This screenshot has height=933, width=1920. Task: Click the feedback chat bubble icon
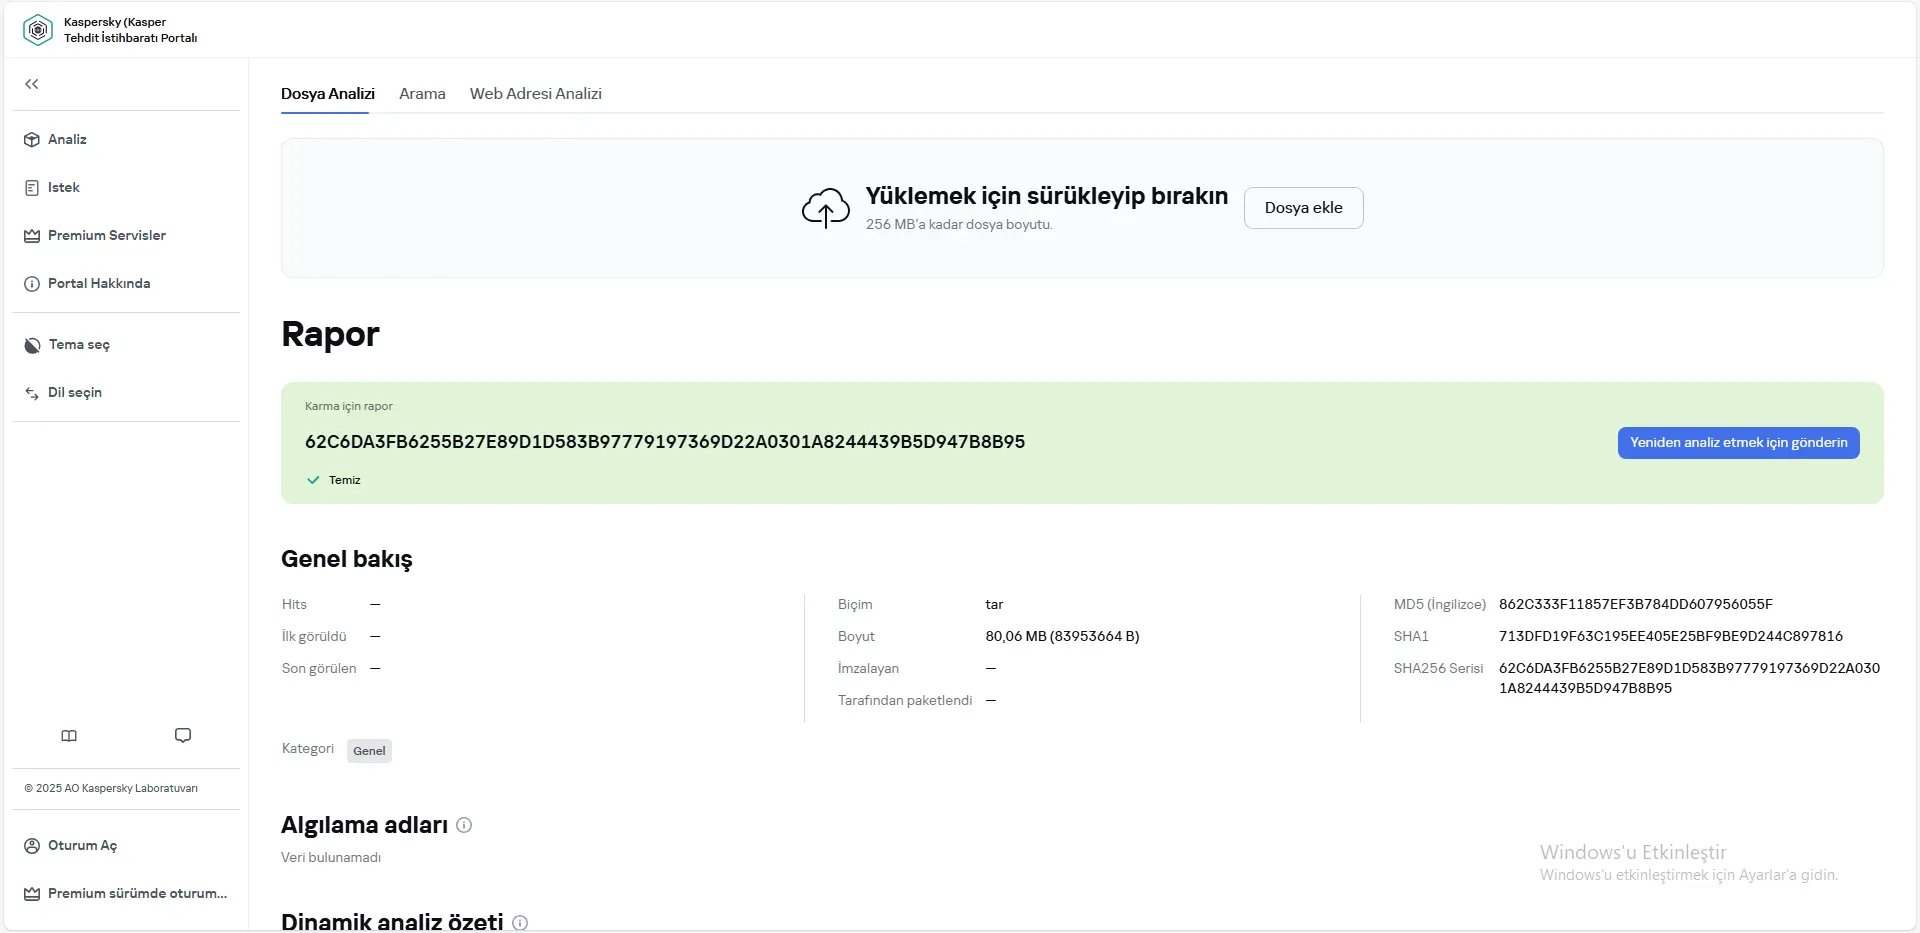[x=183, y=736]
